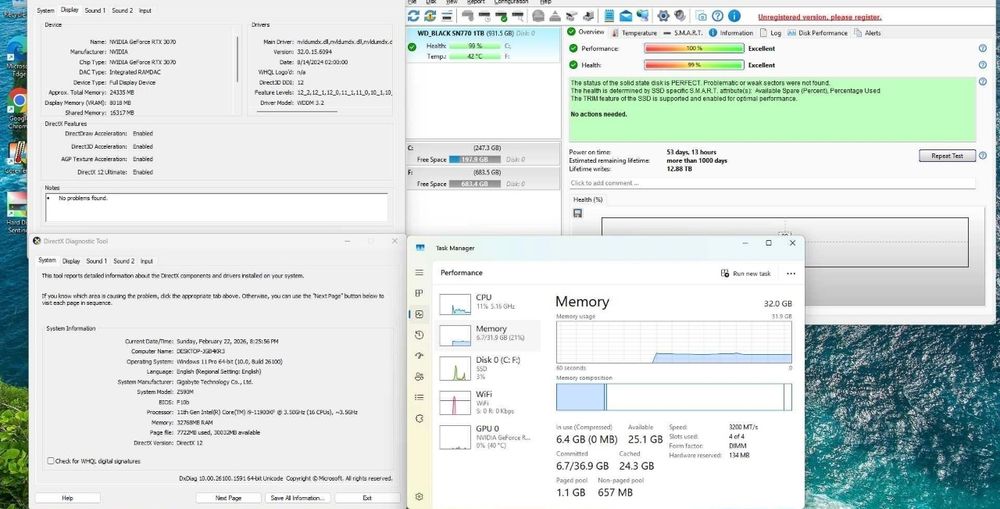Open Sound 2 tab in DirectX window showing Device details
This screenshot has width=1000, height=509.
click(122, 10)
